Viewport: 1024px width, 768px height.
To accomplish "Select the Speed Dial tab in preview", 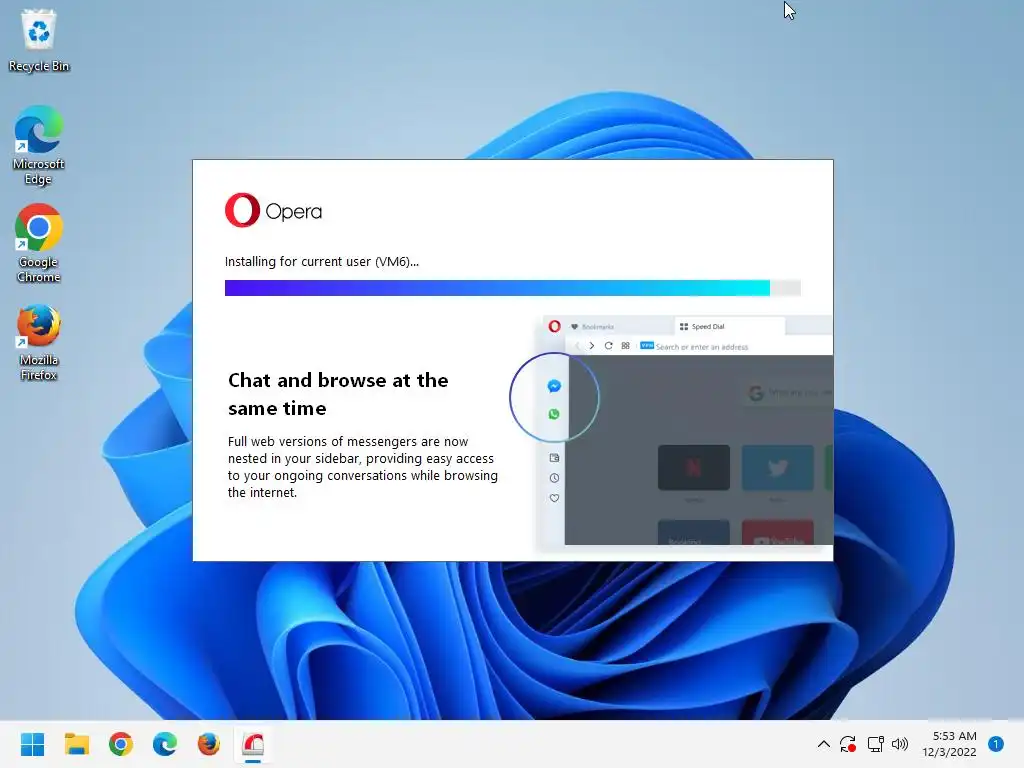I will pyautogui.click(x=729, y=326).
